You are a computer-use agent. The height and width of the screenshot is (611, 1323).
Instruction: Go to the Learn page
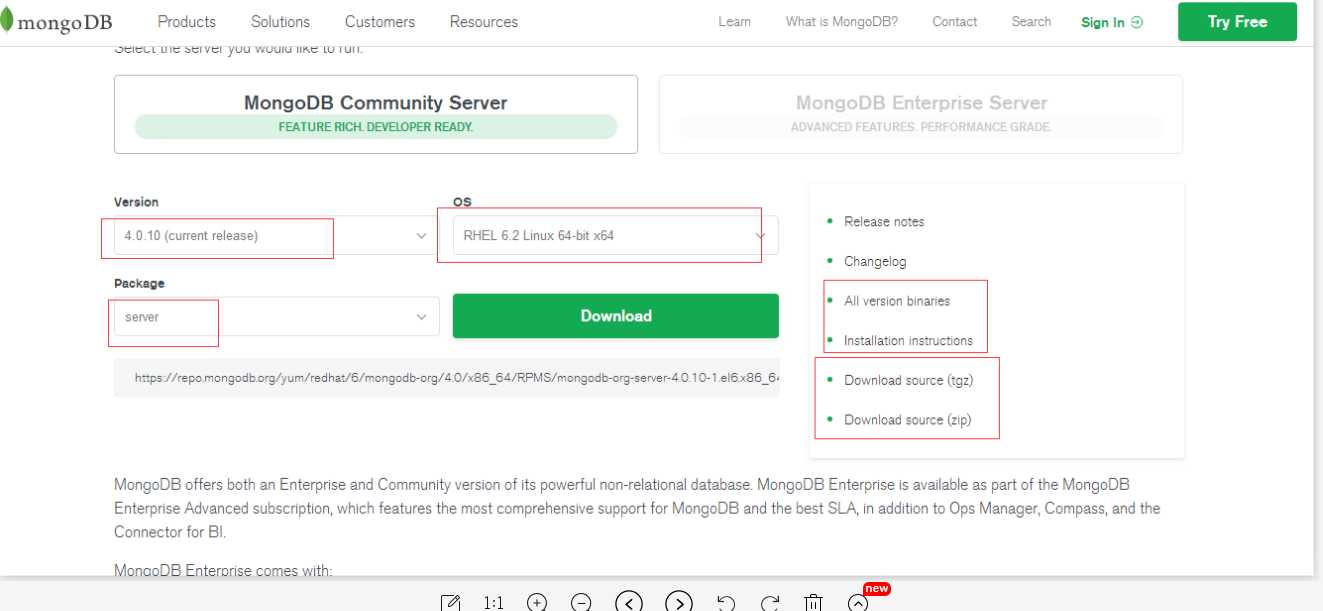[734, 21]
